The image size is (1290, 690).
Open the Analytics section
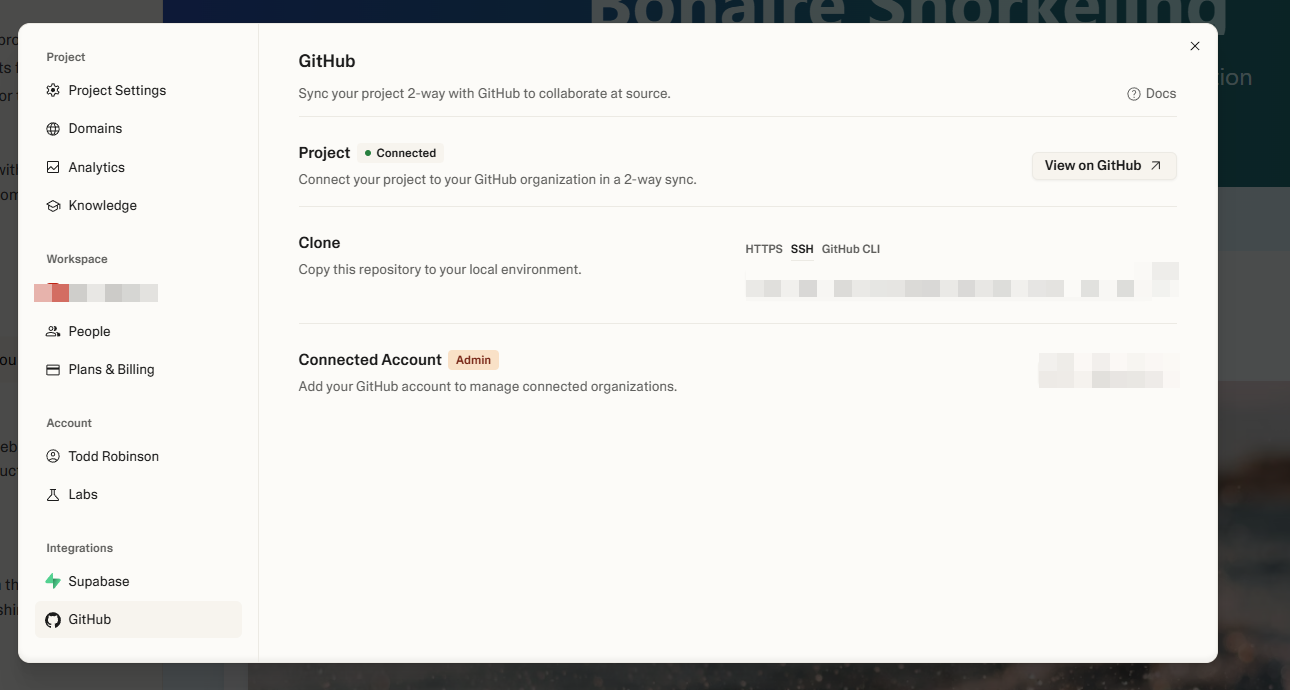coord(97,167)
